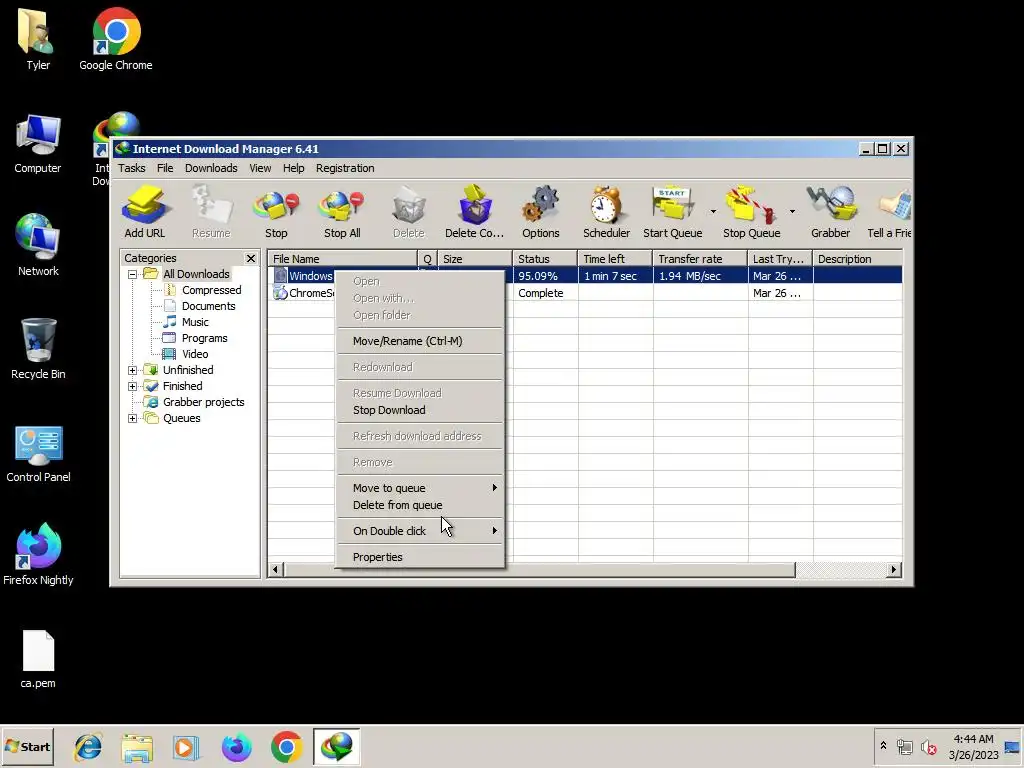Image resolution: width=1024 pixels, height=768 pixels.
Task: Click the taskbar clock showing 4:44 AM
Action: pyautogui.click(x=973, y=746)
